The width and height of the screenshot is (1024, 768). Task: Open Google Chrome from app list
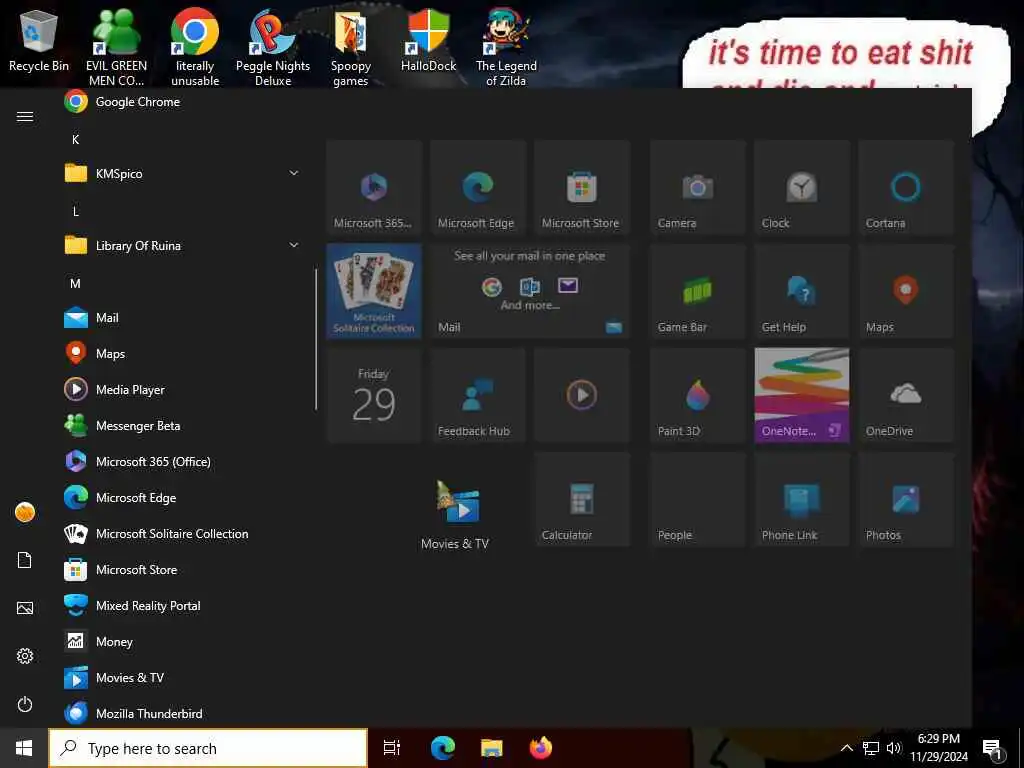pyautogui.click(x=182, y=102)
